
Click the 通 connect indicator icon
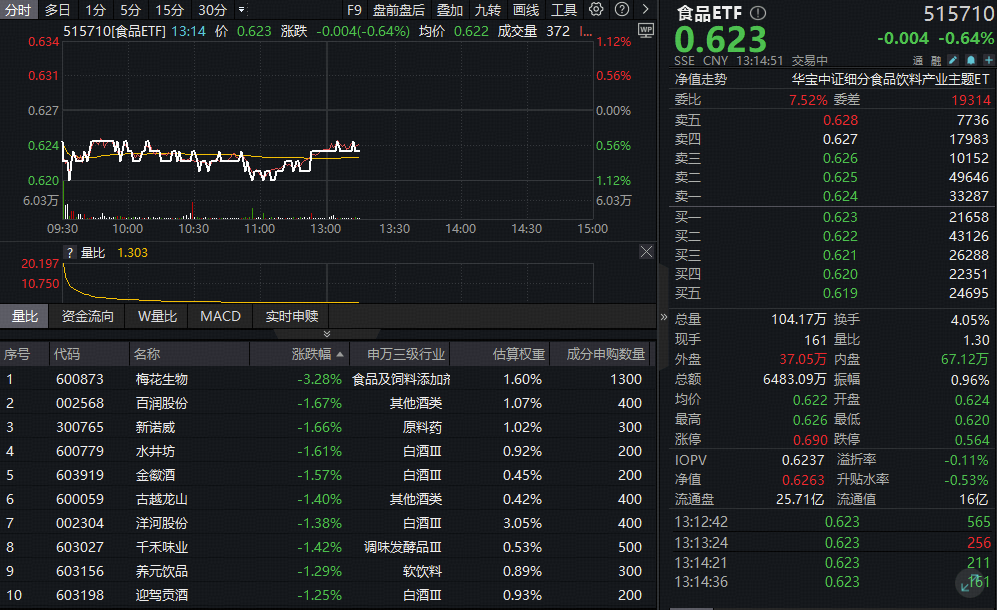917,60
